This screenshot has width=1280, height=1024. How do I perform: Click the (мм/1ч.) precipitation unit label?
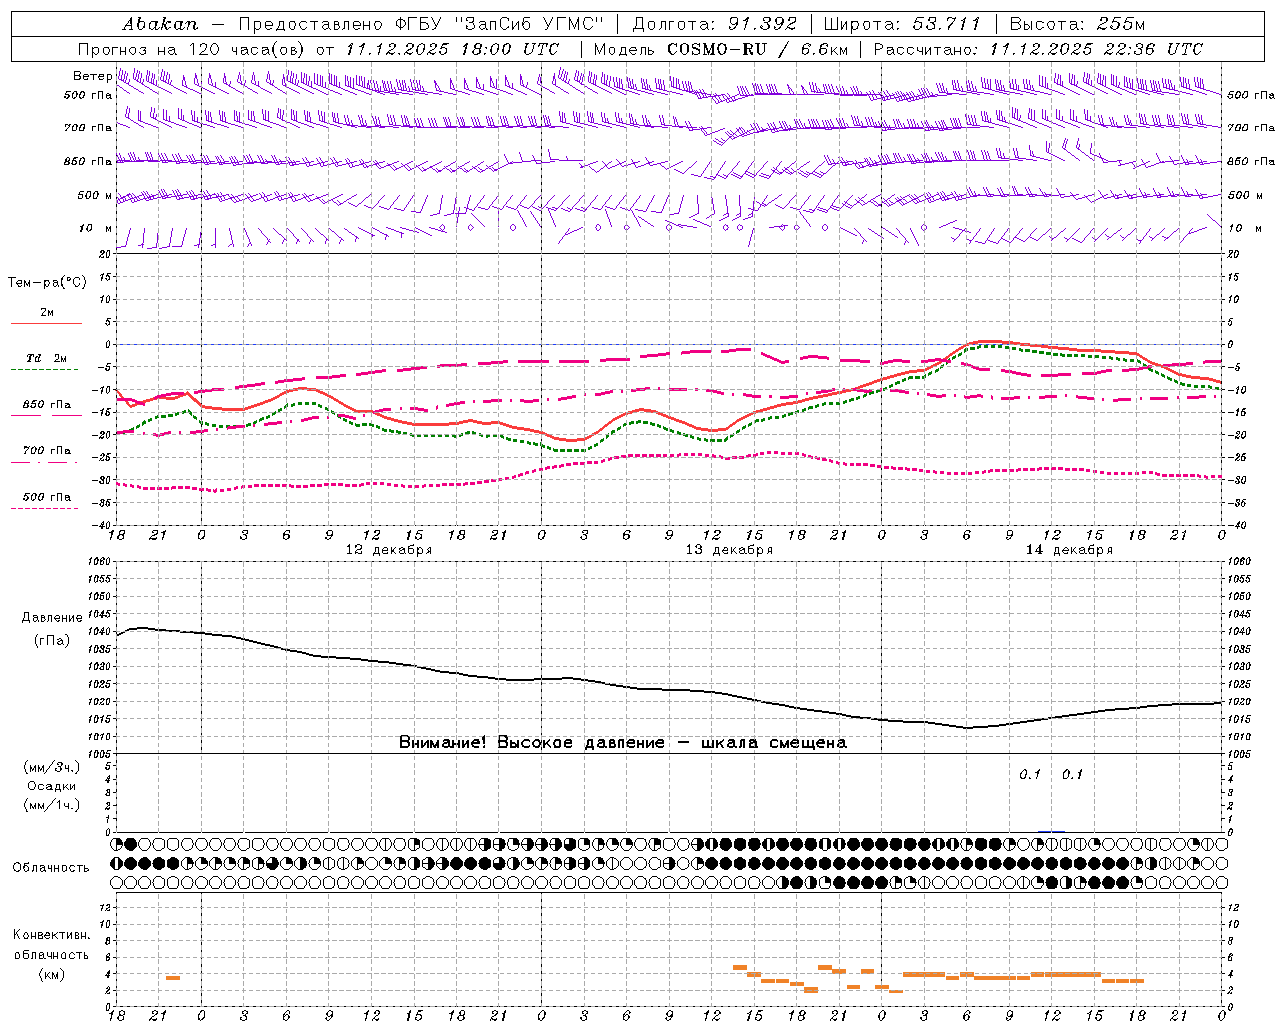click(x=52, y=805)
